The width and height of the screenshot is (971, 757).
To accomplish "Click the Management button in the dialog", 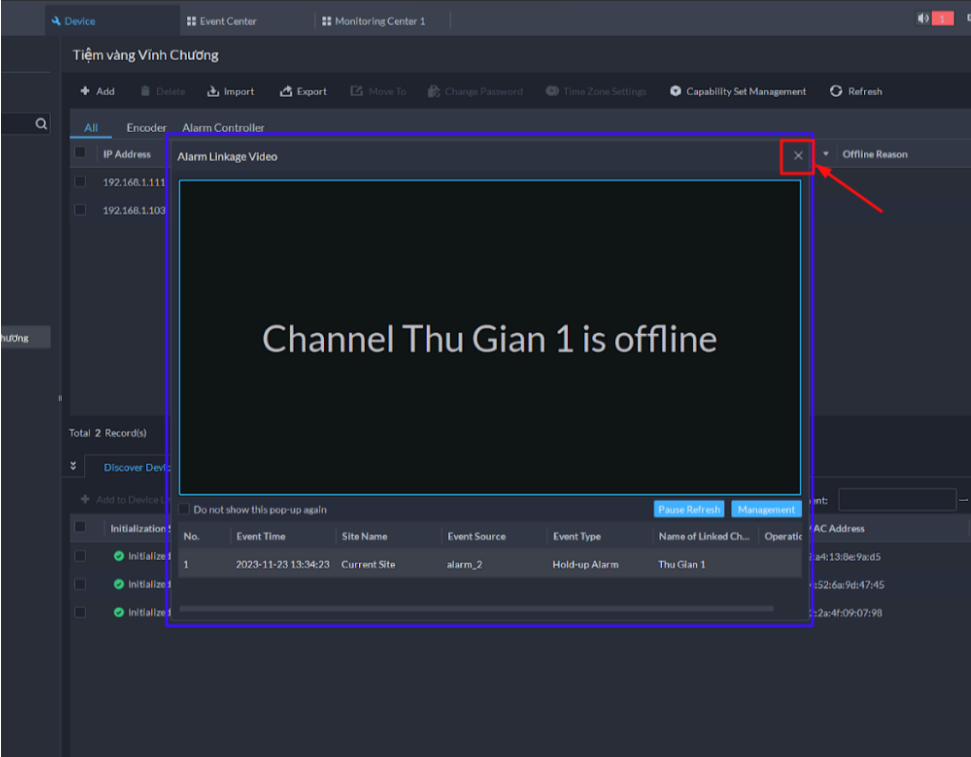I will (766, 509).
